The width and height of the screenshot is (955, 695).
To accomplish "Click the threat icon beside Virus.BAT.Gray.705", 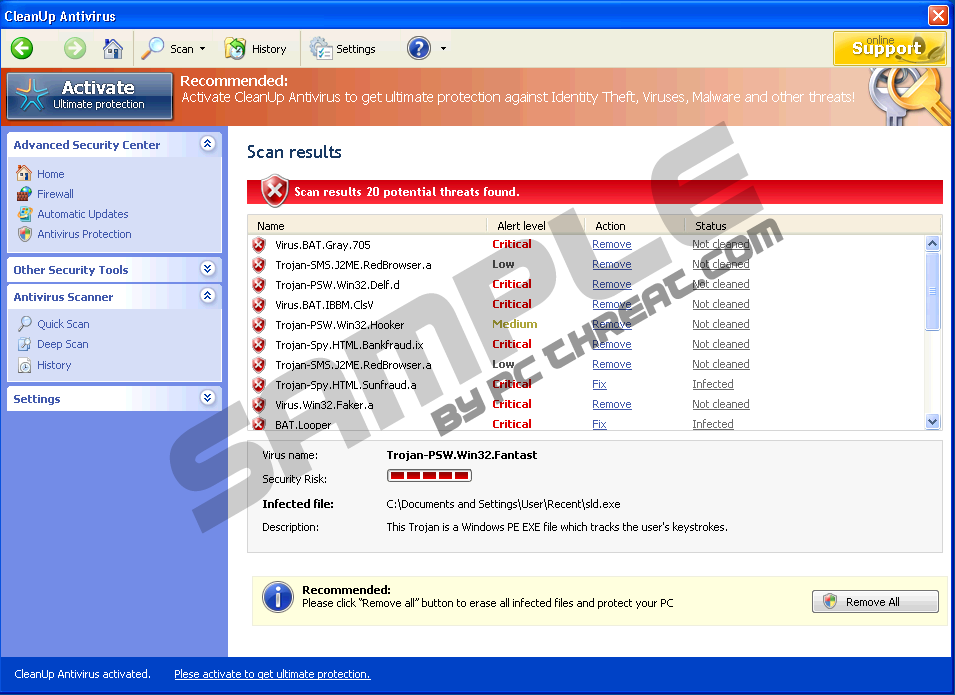I will coord(259,245).
